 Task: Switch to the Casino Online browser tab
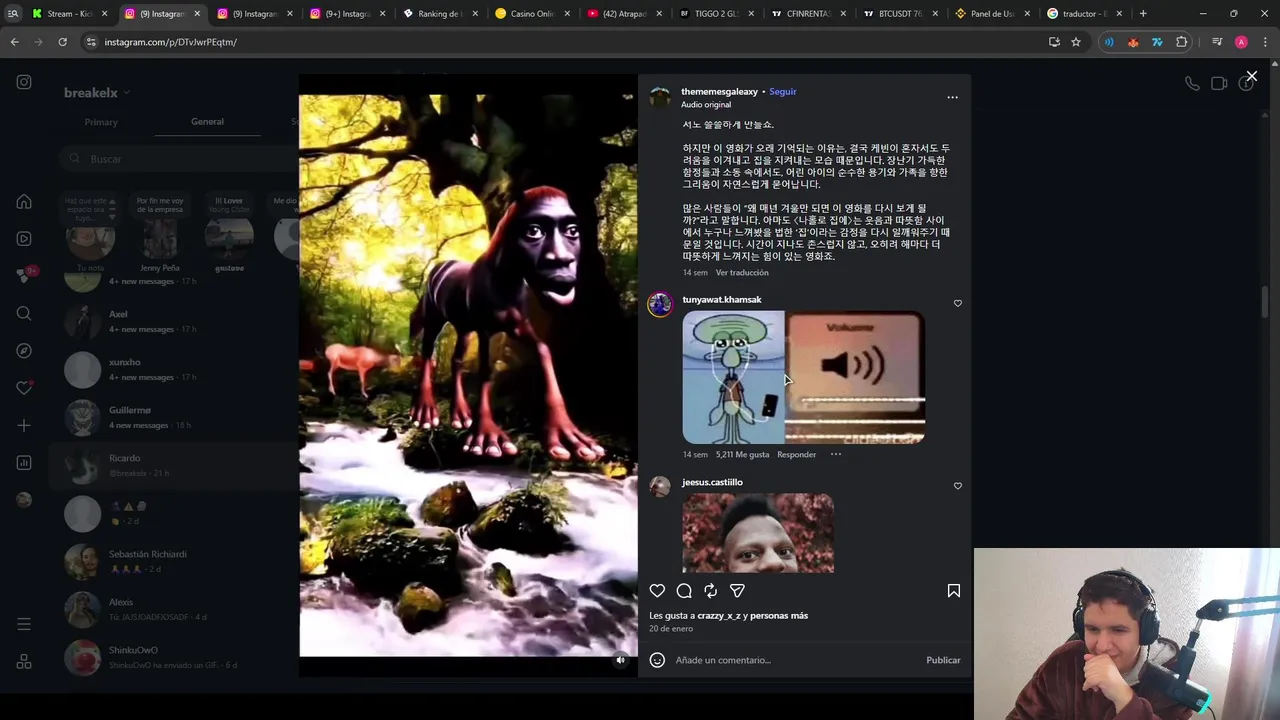[x=533, y=14]
